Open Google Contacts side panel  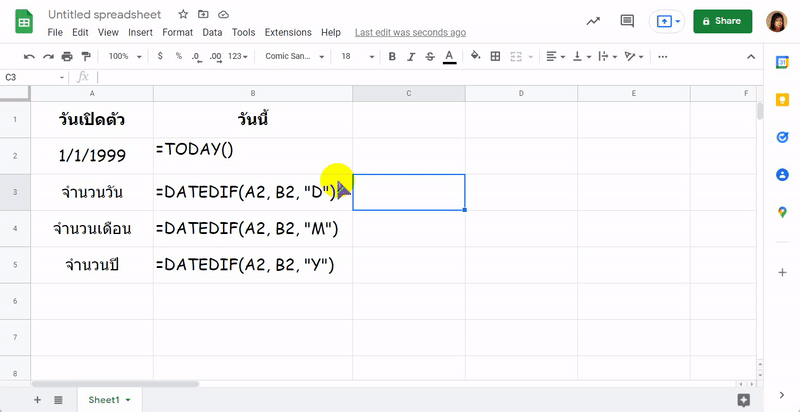point(782,175)
